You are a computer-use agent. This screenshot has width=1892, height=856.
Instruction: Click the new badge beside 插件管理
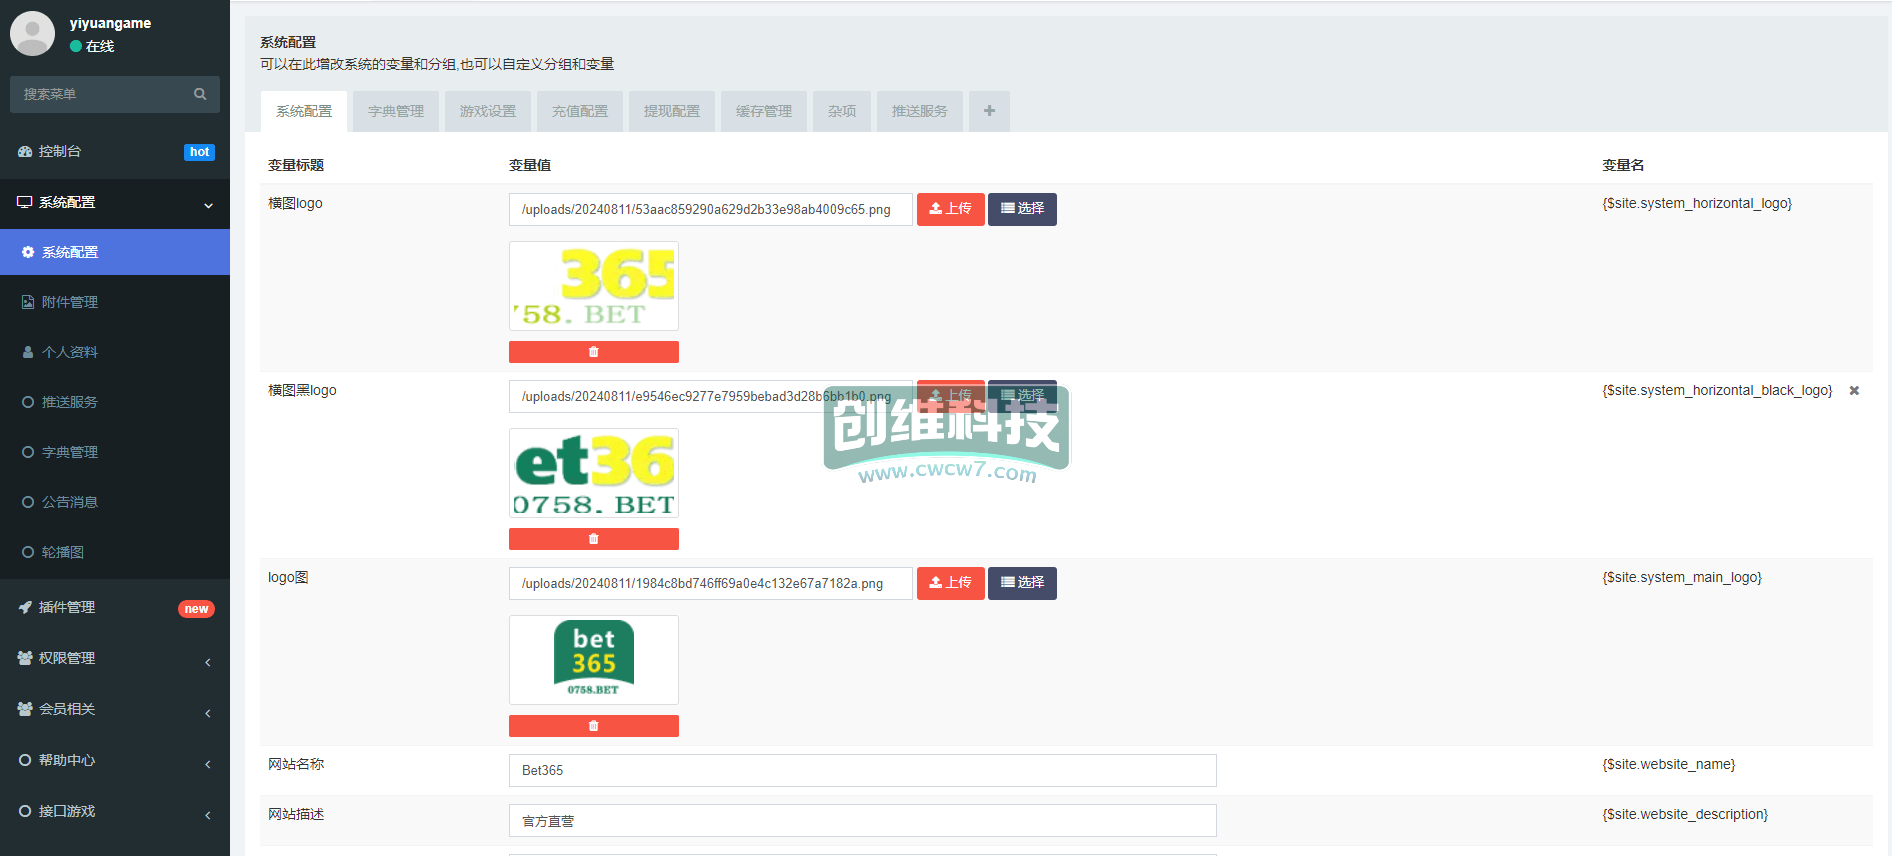point(196,609)
